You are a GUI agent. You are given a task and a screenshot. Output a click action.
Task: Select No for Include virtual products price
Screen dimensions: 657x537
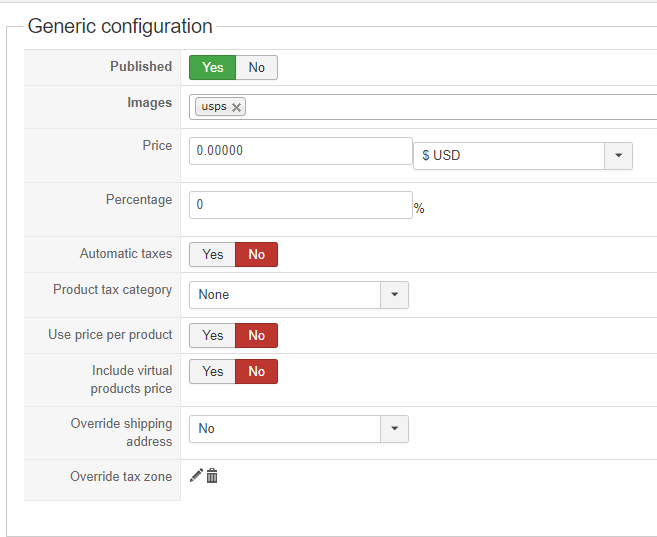click(x=257, y=371)
